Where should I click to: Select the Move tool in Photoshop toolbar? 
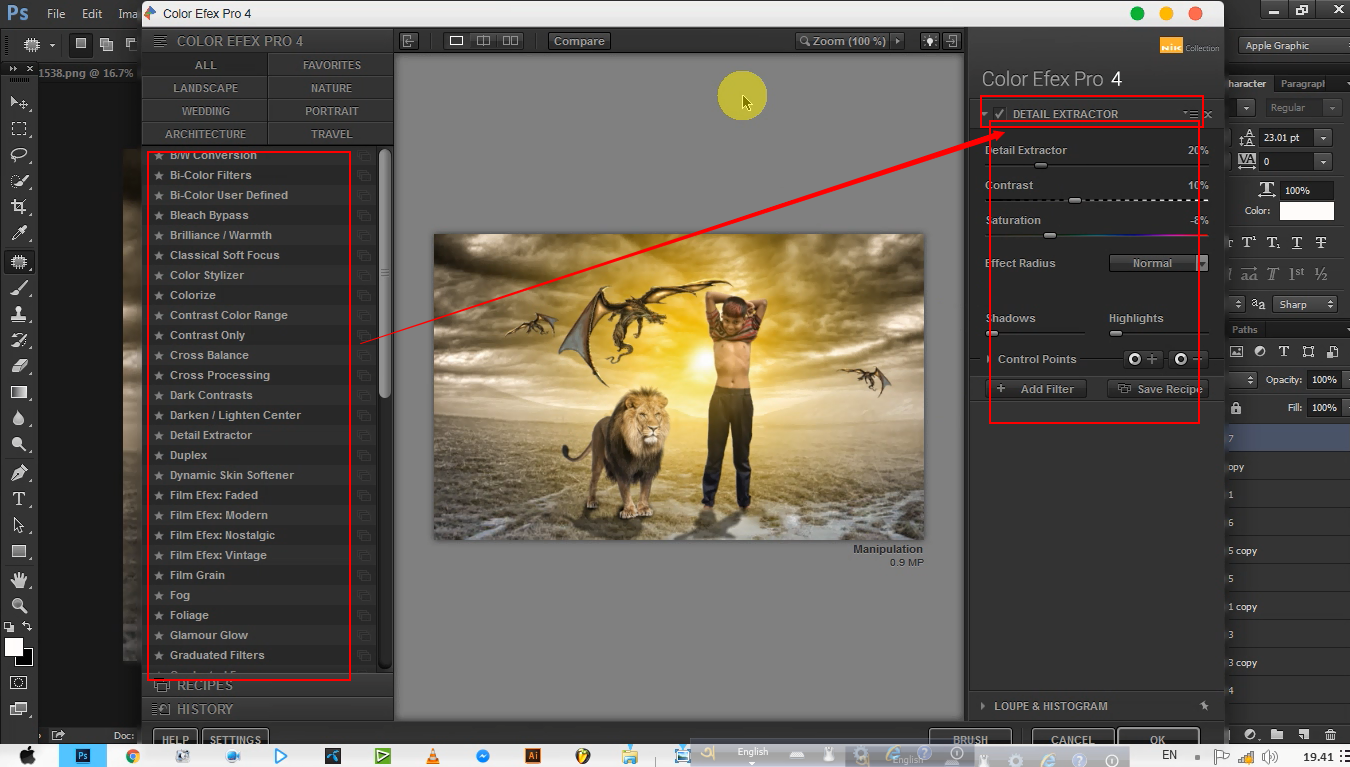pyautogui.click(x=19, y=102)
